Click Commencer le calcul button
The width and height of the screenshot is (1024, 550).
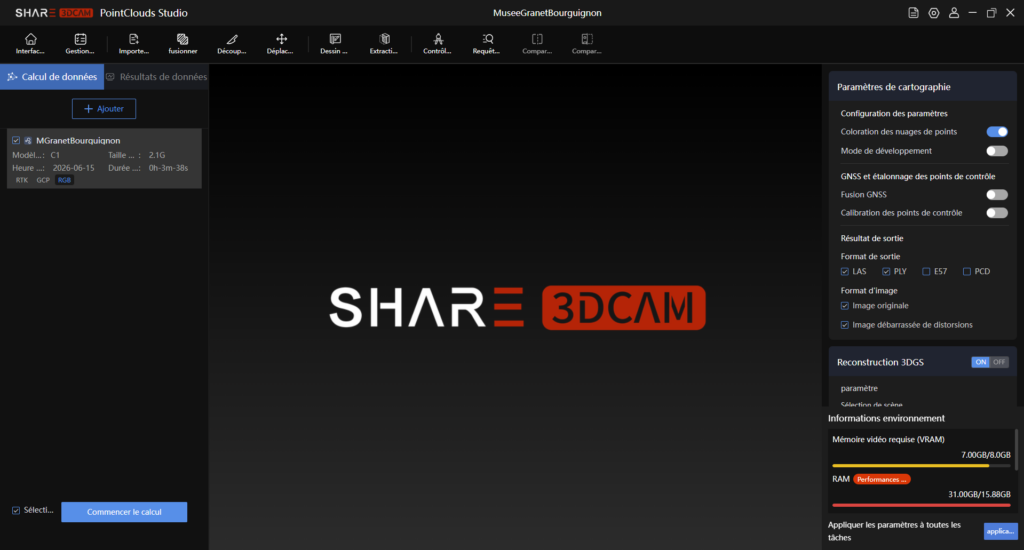point(124,512)
